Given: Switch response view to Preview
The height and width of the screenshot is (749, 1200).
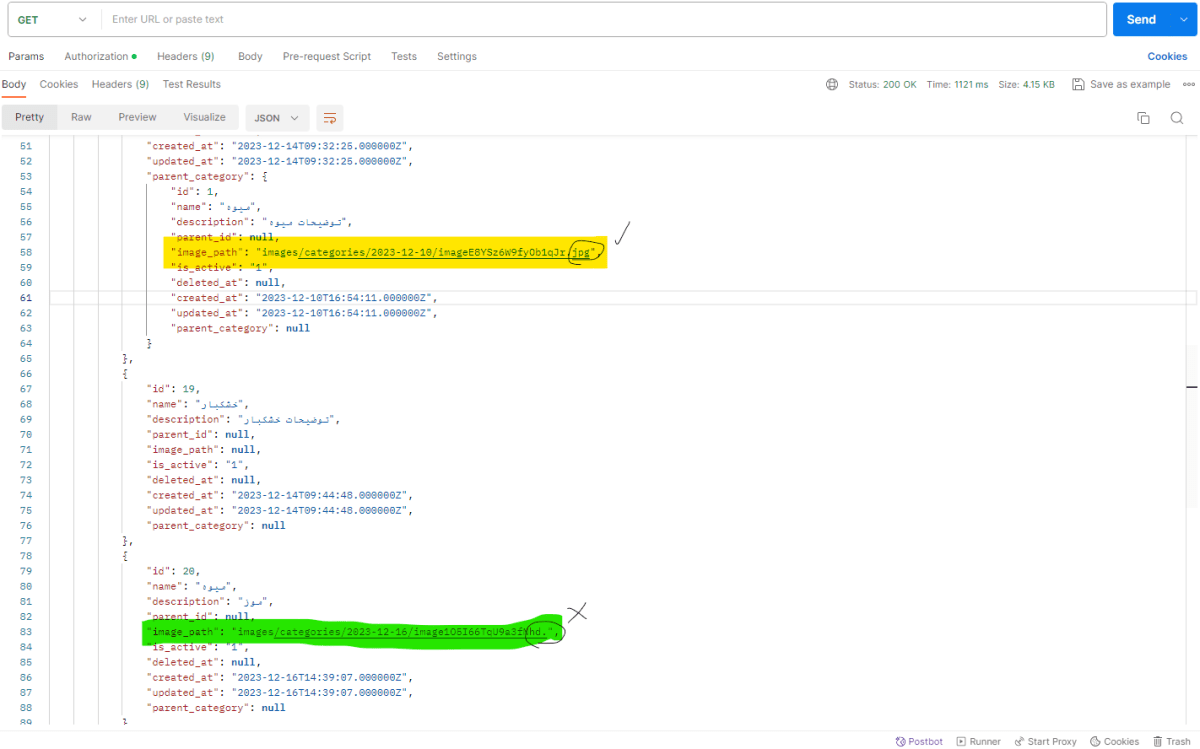Looking at the screenshot, I should click(137, 118).
